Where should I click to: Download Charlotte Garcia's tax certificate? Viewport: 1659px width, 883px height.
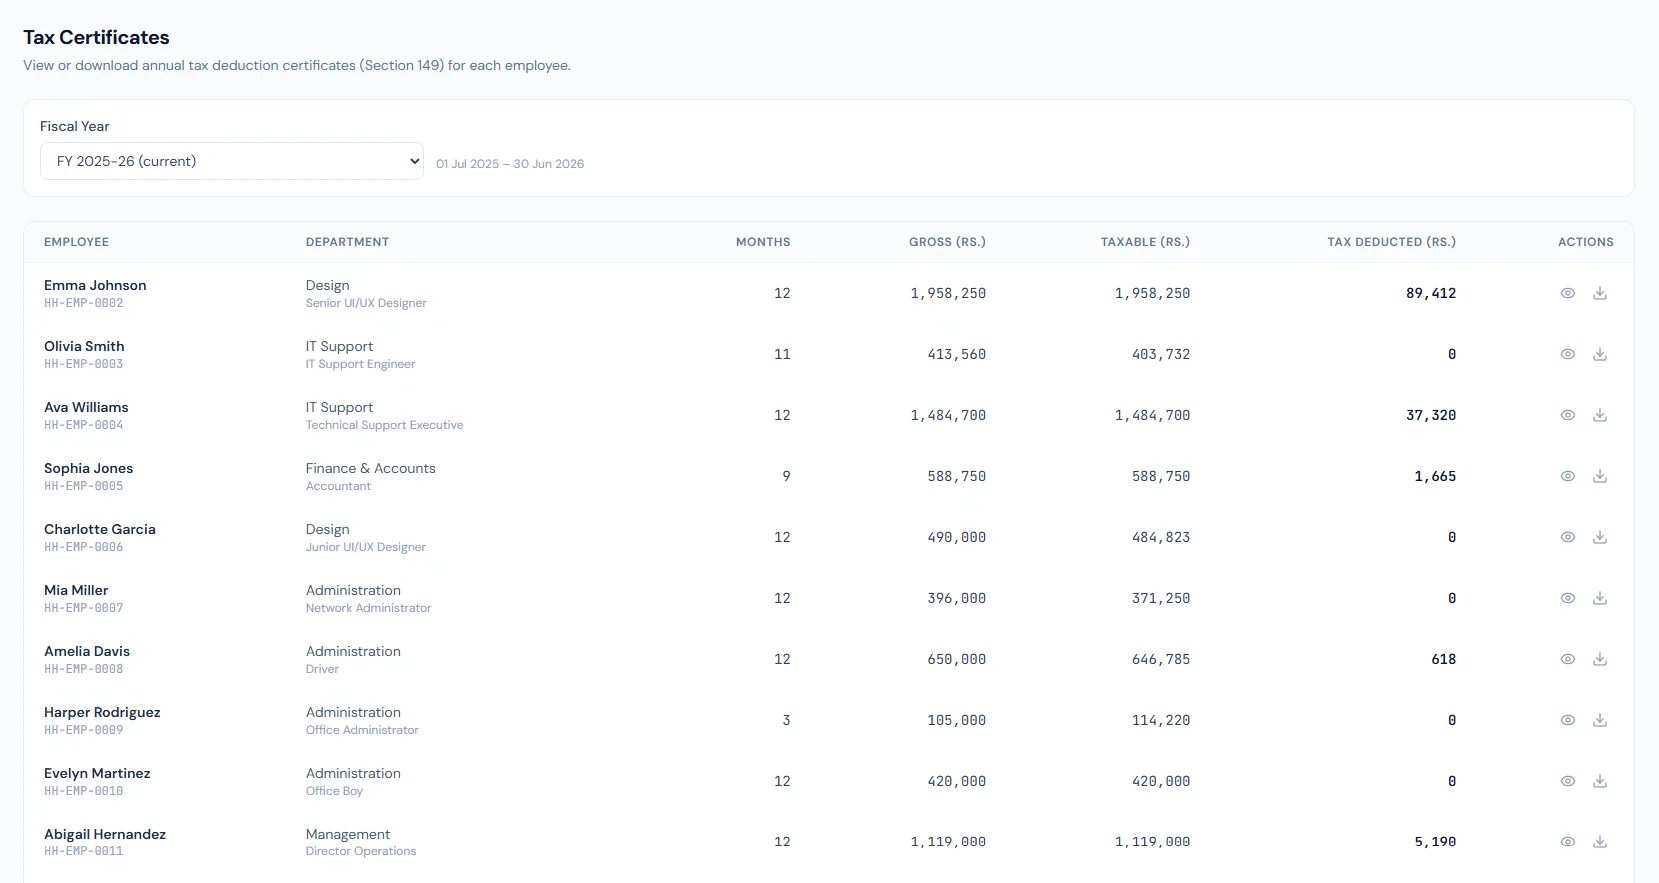click(1600, 537)
